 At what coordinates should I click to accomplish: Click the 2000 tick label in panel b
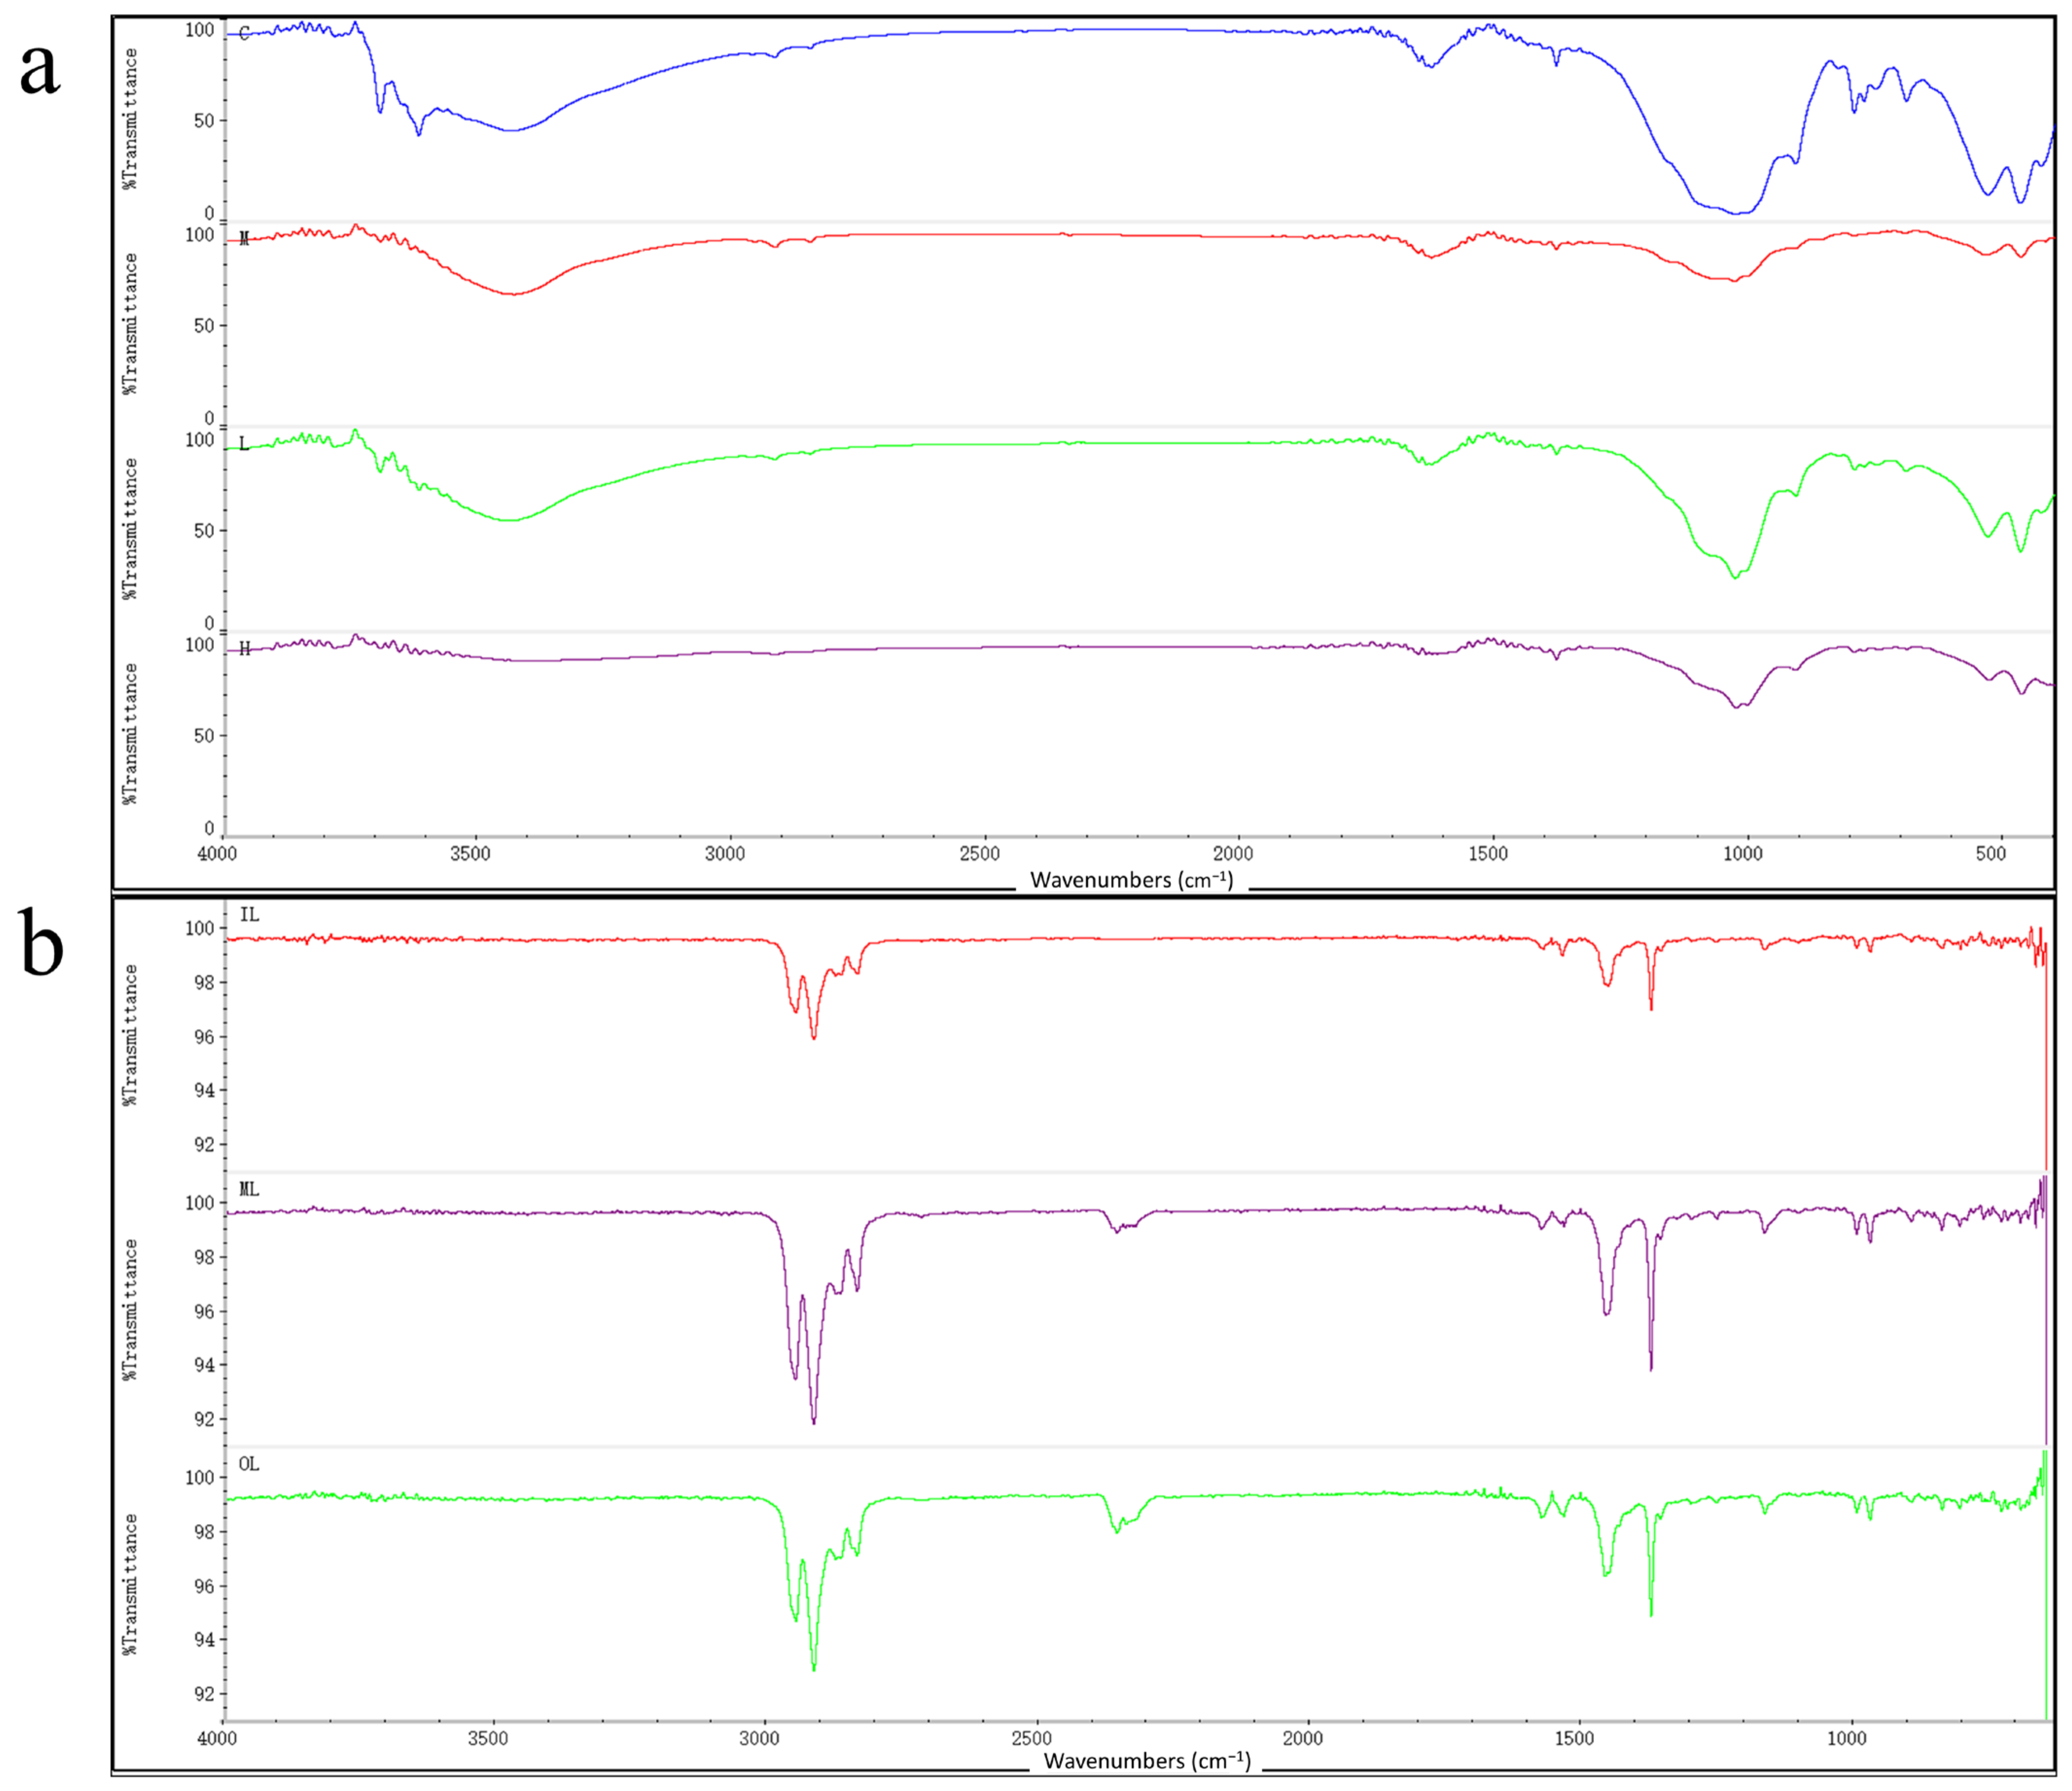pos(1302,1738)
